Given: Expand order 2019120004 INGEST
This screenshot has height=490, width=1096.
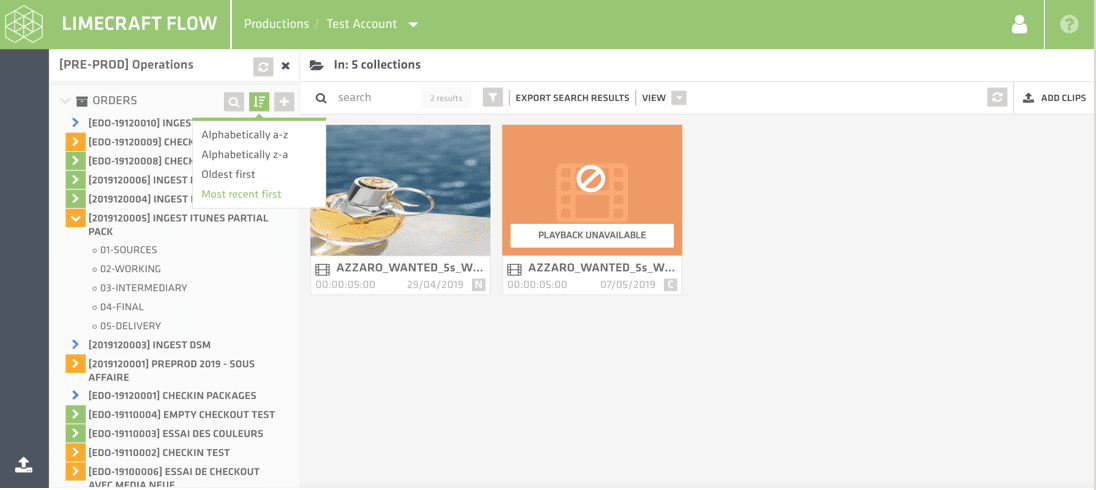Looking at the screenshot, I should coord(75,199).
